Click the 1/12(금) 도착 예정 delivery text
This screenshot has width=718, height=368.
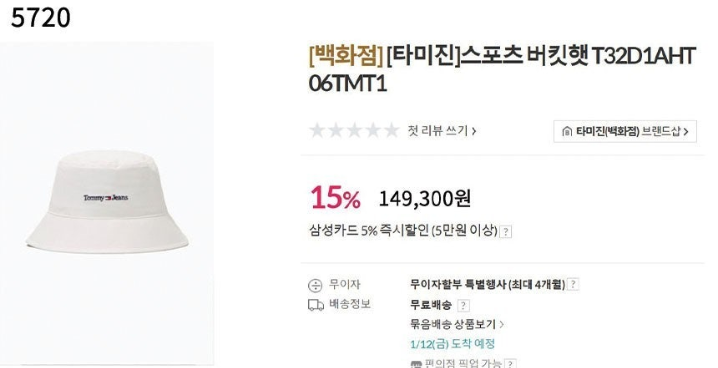[x=452, y=344]
